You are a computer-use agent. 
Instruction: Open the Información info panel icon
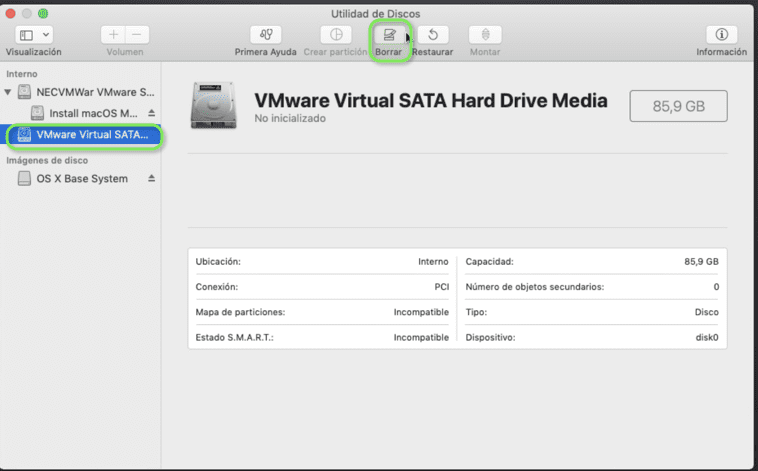pos(721,35)
